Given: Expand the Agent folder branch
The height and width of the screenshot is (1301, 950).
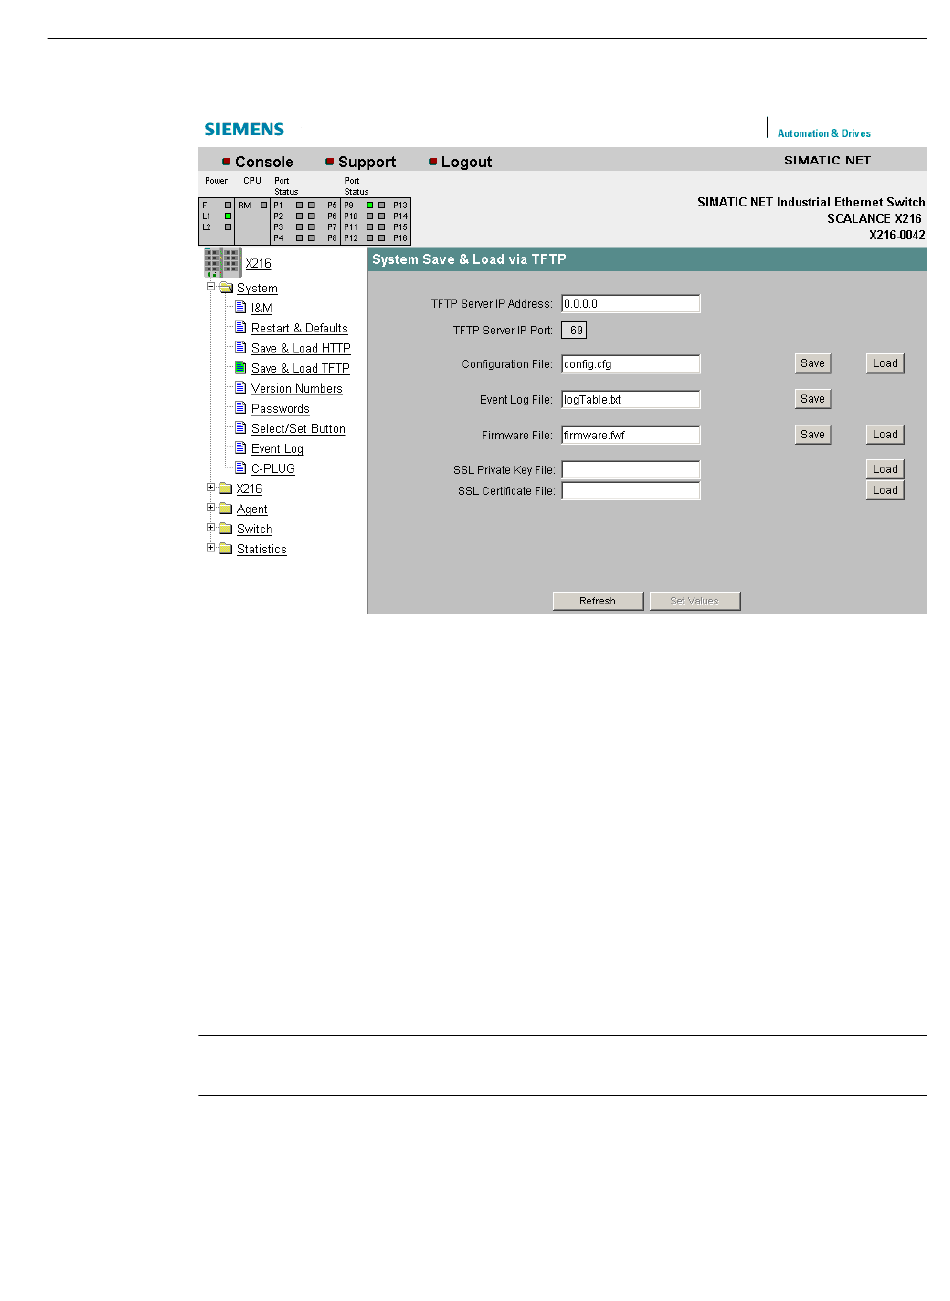Looking at the screenshot, I should [x=211, y=507].
